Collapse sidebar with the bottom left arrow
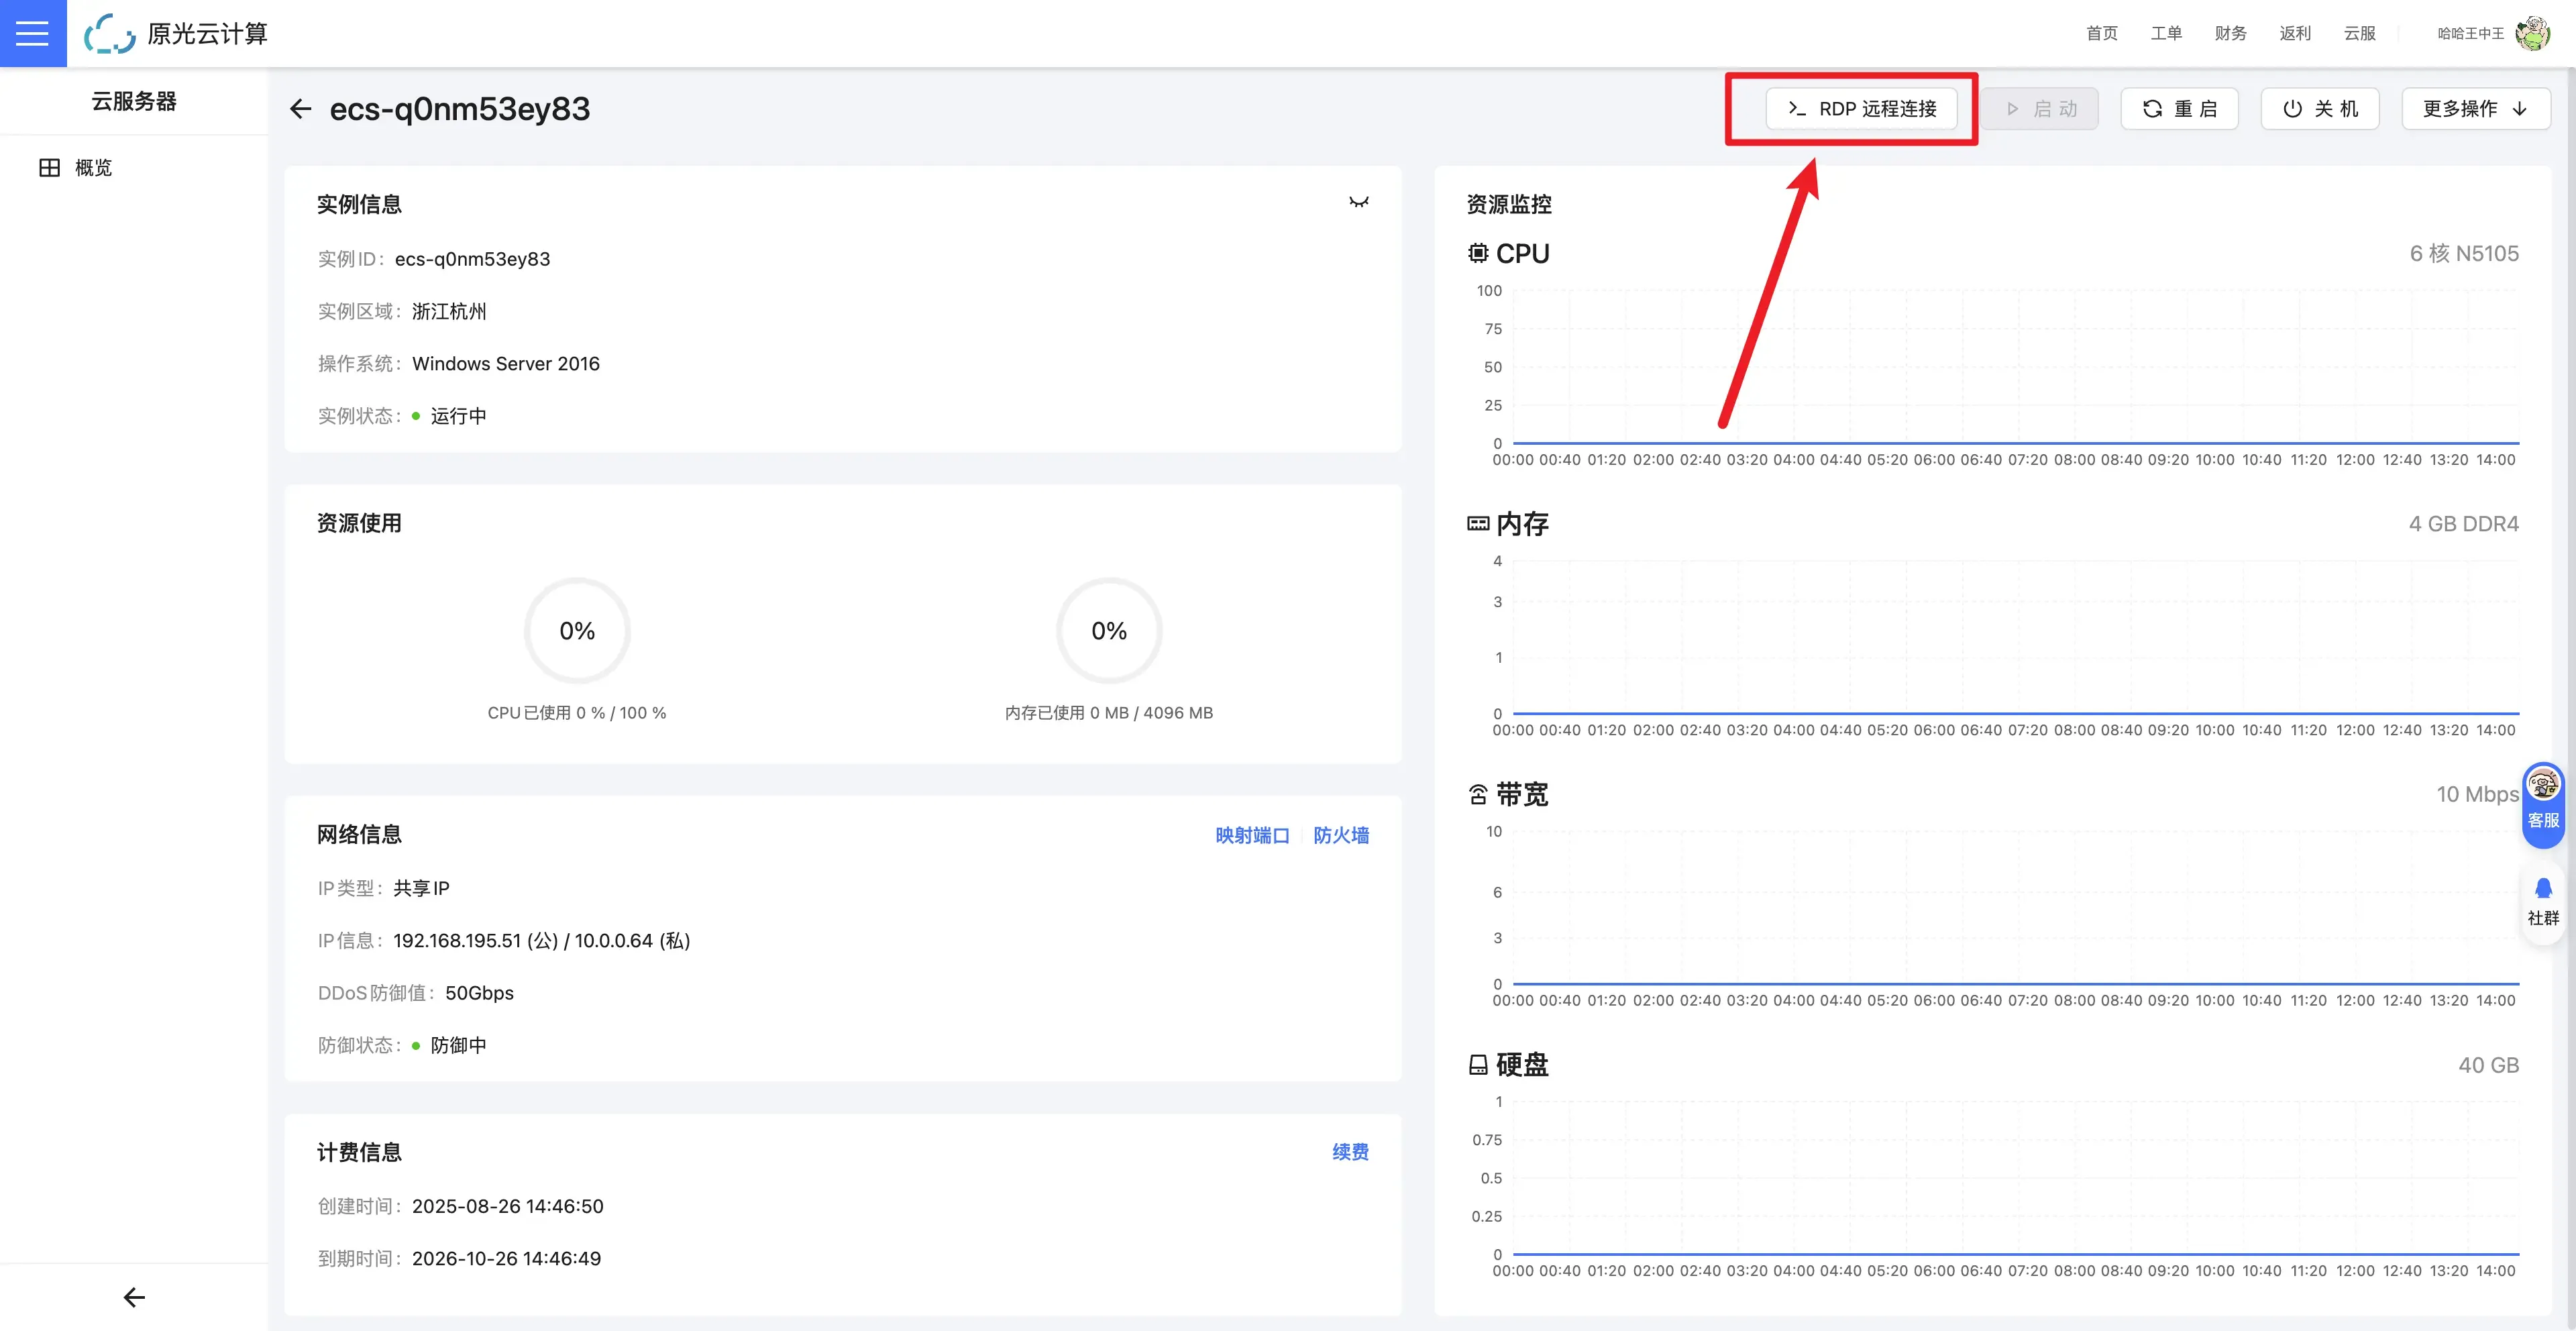The height and width of the screenshot is (1331, 2576). tap(134, 1297)
